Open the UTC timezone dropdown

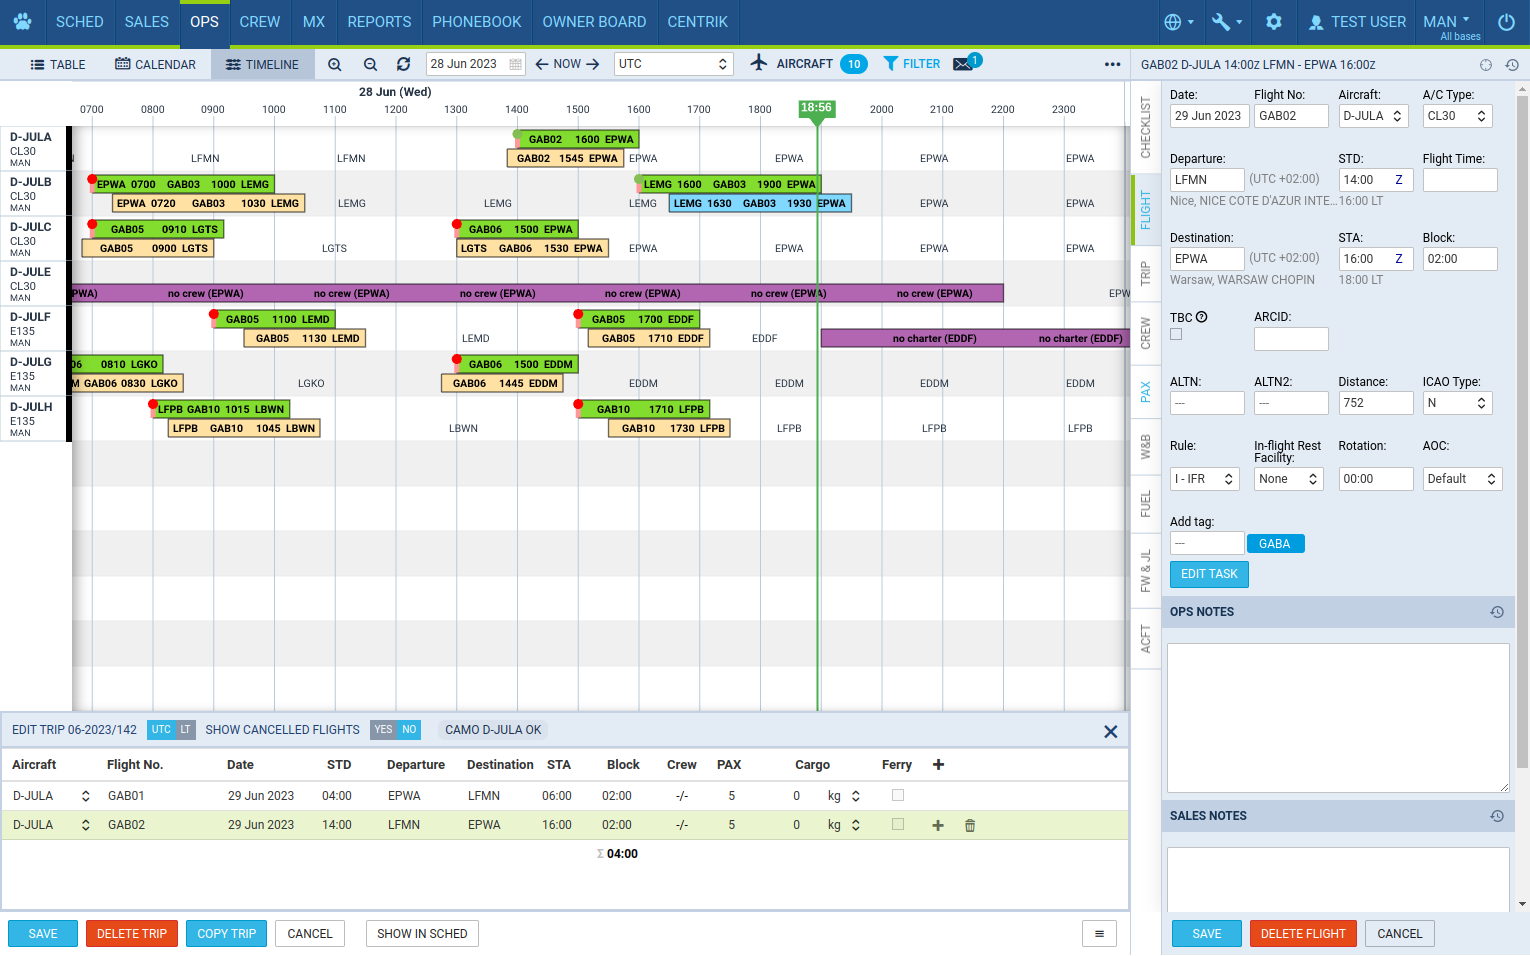[673, 64]
